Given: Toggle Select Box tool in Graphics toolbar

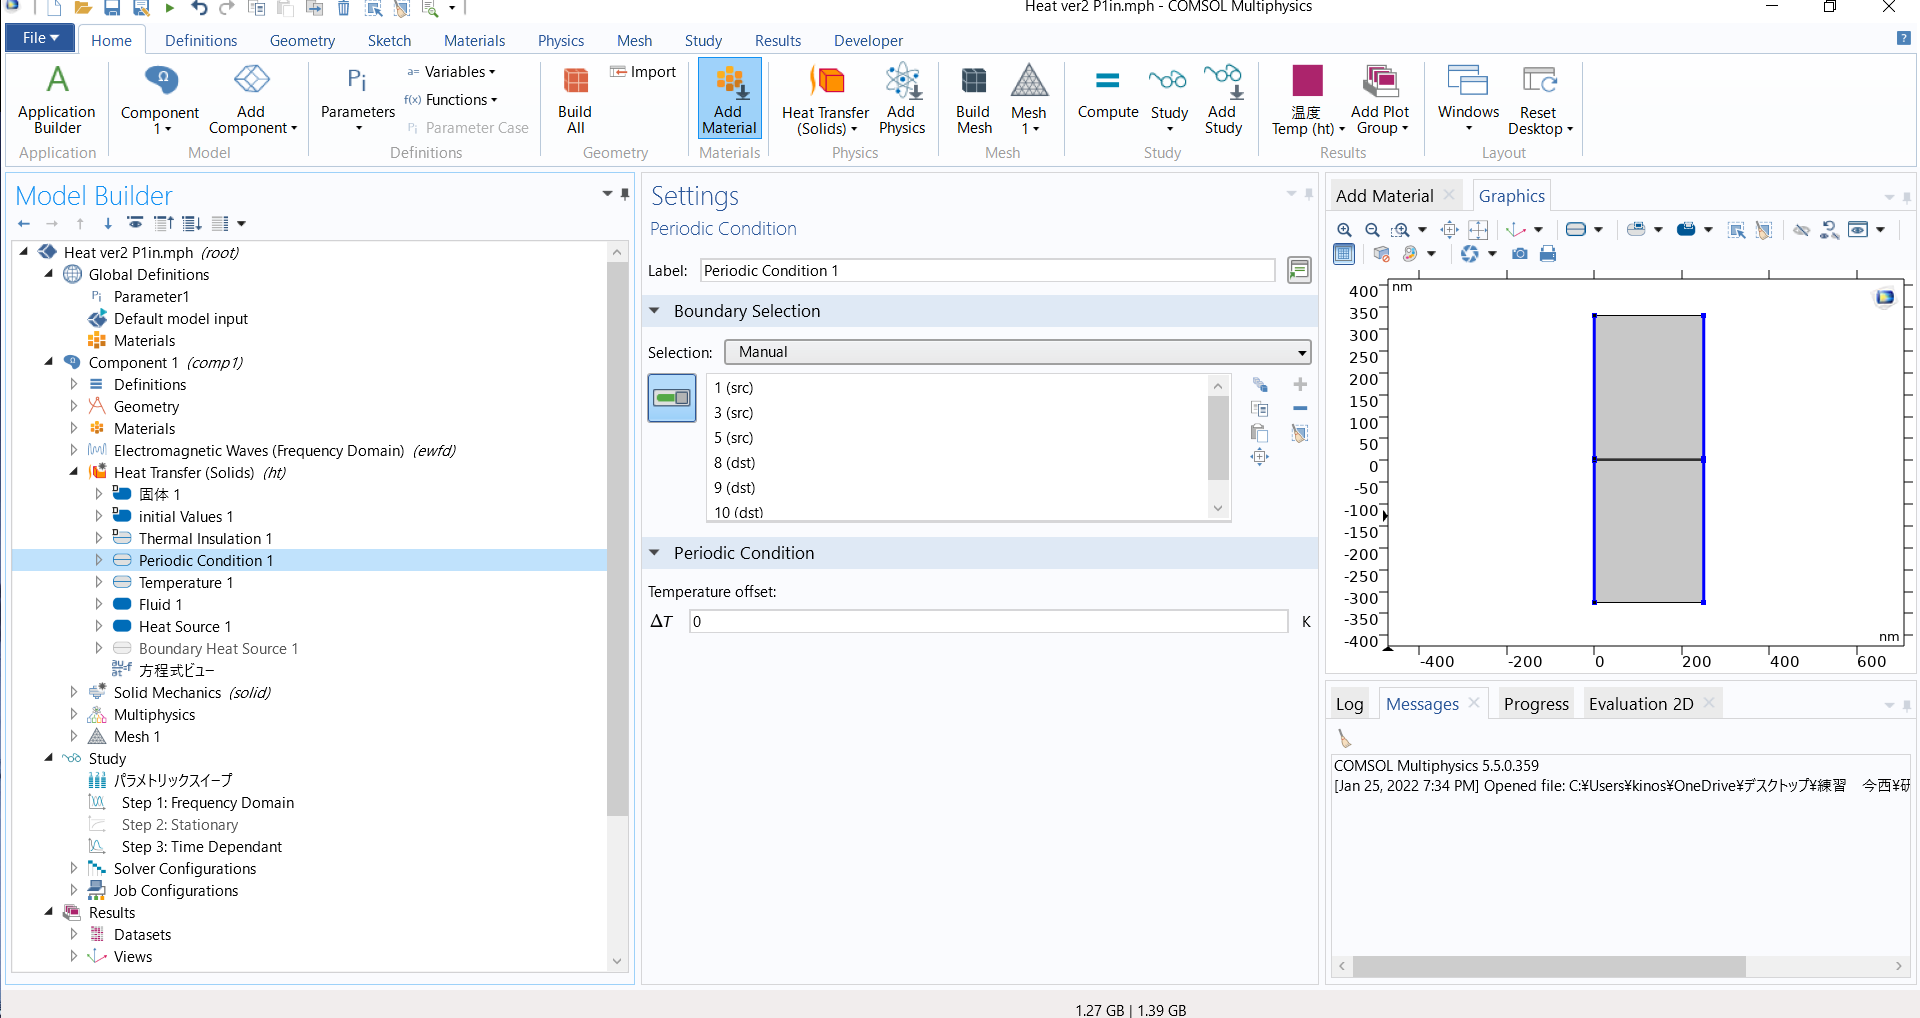Looking at the screenshot, I should click(x=1736, y=230).
